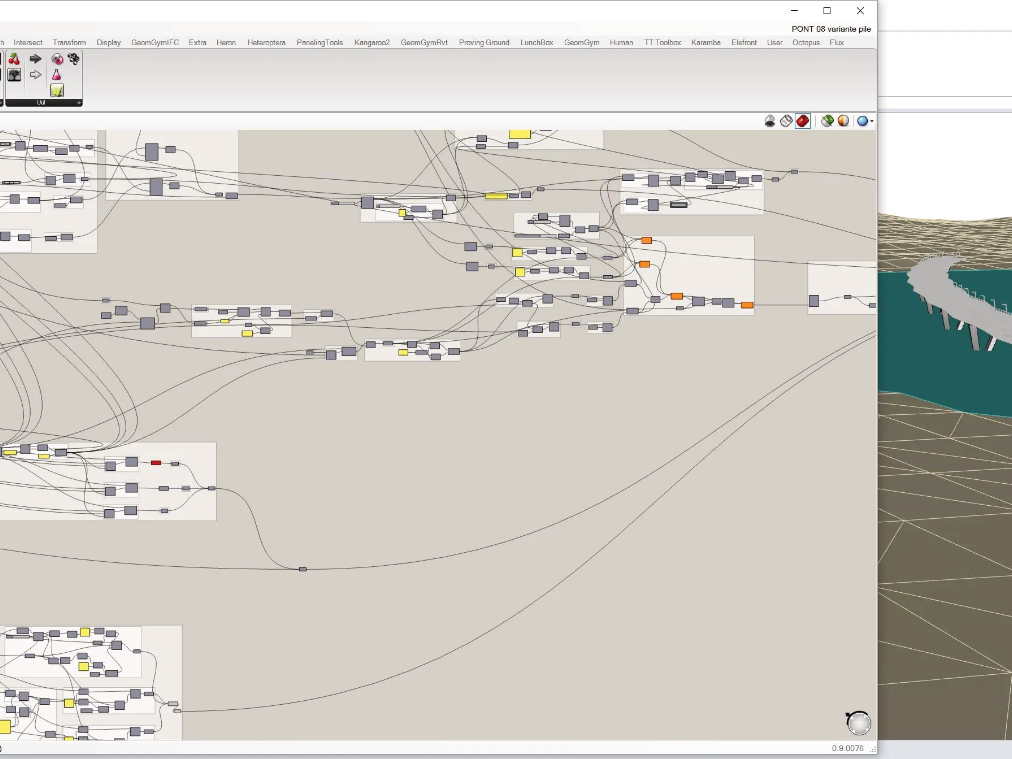This screenshot has height=759, width=1012.
Task: Click the tree icon in Util panel
Action: point(15,75)
